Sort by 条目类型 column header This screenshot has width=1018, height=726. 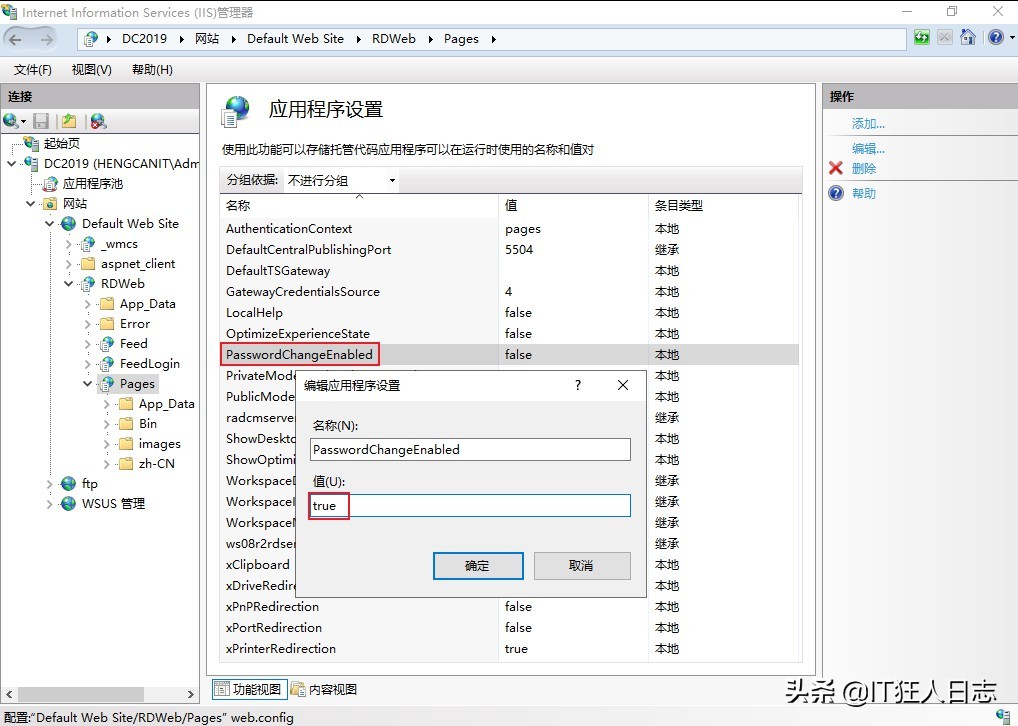click(723, 206)
